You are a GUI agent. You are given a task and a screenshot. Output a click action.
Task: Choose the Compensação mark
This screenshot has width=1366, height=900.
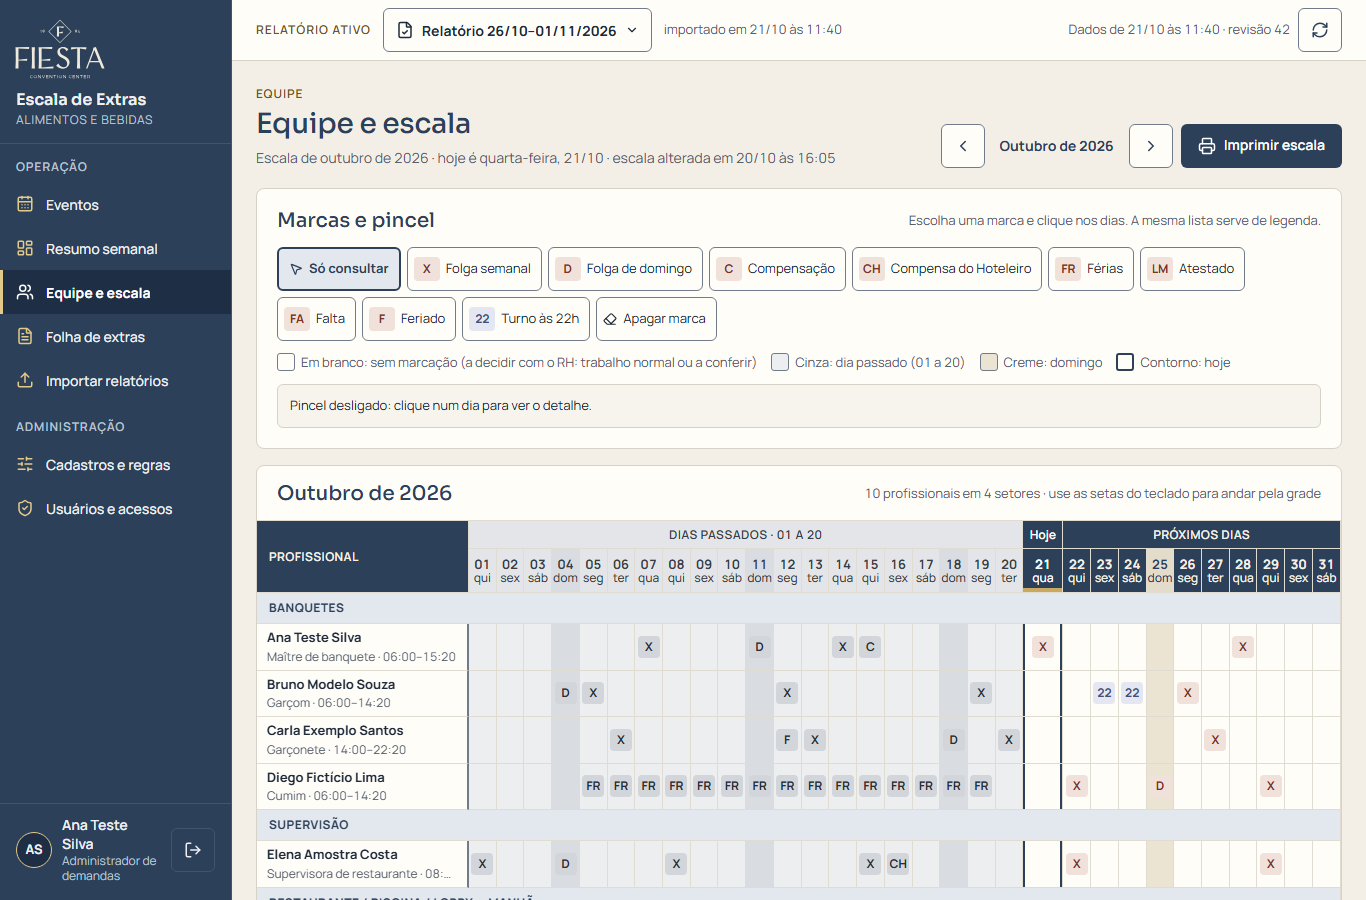(777, 269)
